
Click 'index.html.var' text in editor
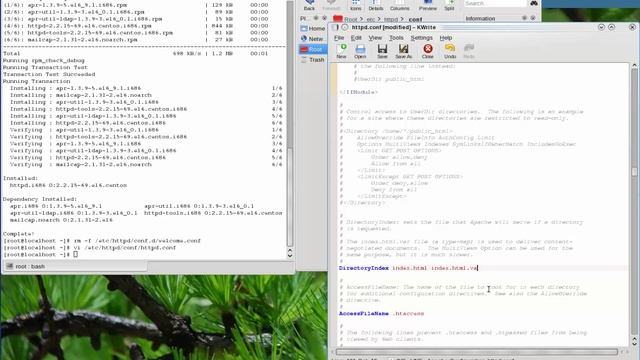pos(454,268)
